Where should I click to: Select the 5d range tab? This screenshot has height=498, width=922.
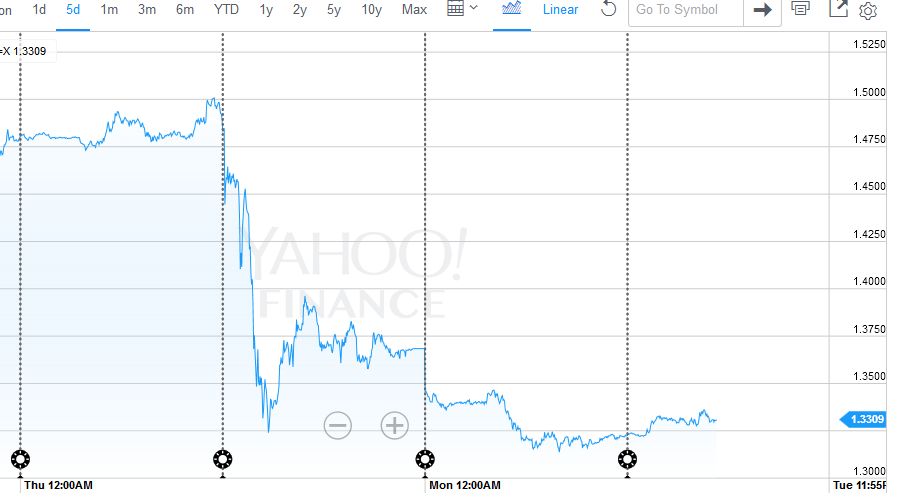coord(73,10)
